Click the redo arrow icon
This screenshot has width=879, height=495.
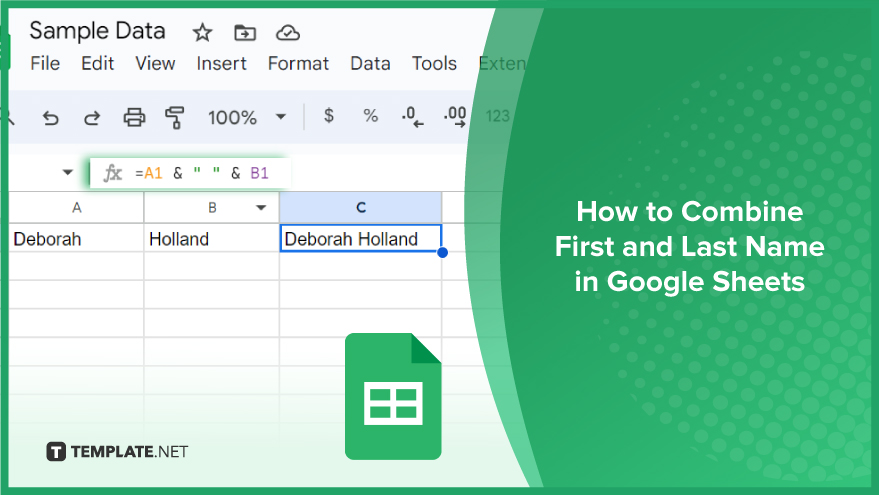click(x=92, y=118)
